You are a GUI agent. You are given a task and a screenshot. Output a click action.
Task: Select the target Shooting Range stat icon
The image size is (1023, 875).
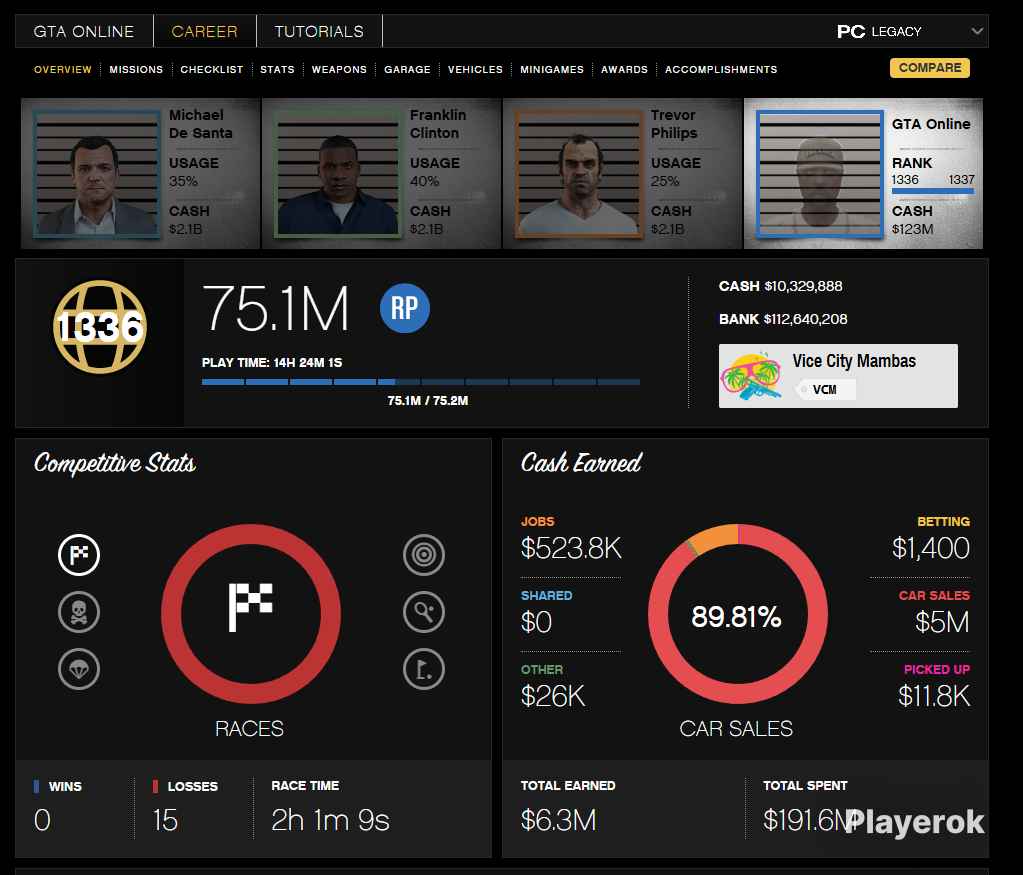point(424,555)
